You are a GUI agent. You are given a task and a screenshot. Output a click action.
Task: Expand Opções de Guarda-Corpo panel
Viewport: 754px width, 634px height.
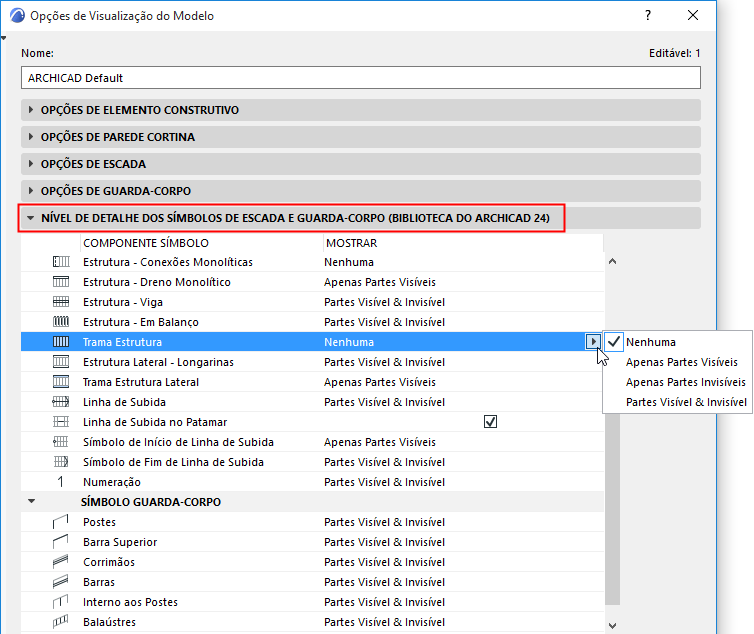click(31, 190)
